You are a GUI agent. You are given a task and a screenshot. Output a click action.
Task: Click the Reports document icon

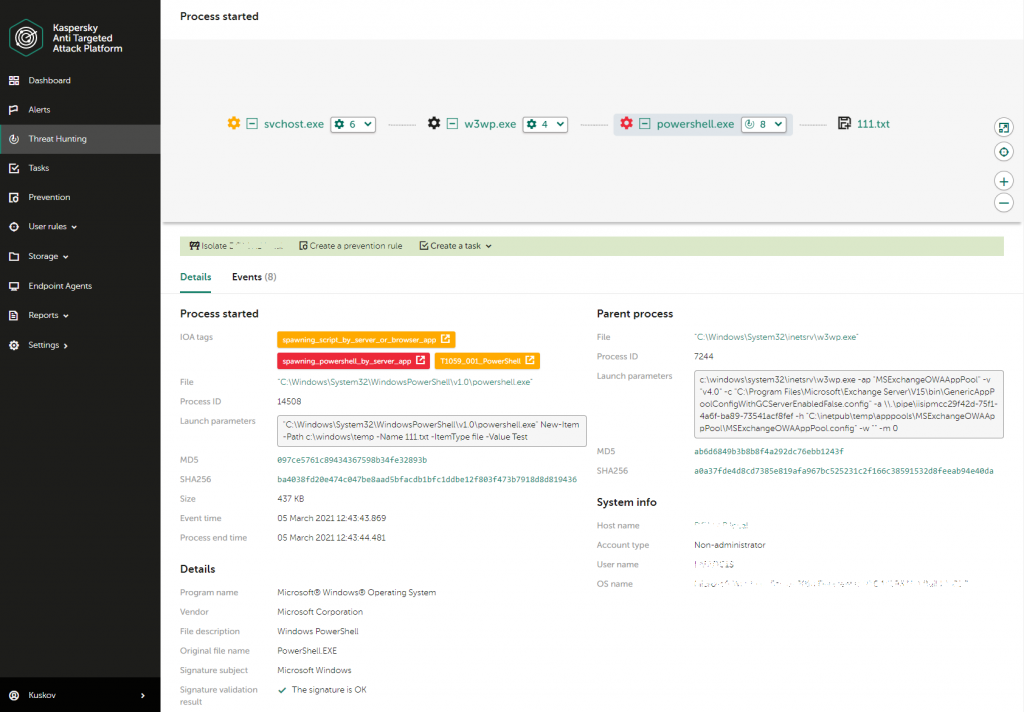click(x=14, y=316)
